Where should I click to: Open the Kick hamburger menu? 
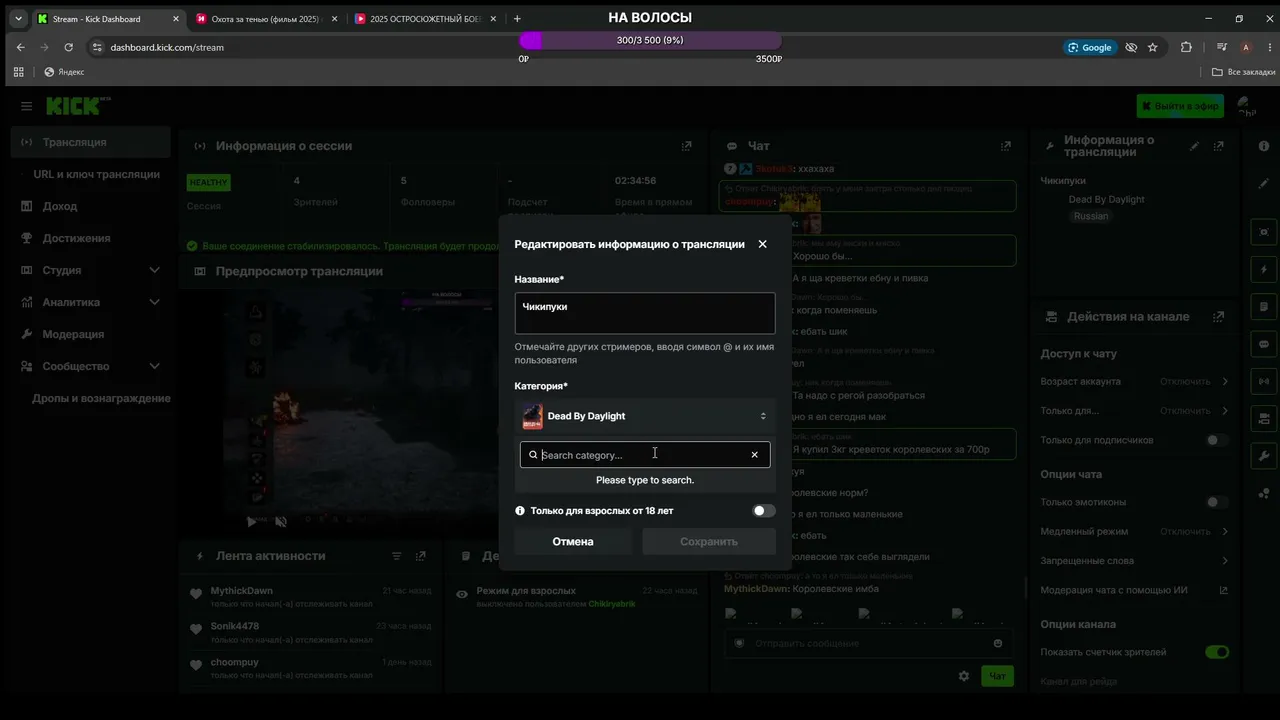click(27, 106)
